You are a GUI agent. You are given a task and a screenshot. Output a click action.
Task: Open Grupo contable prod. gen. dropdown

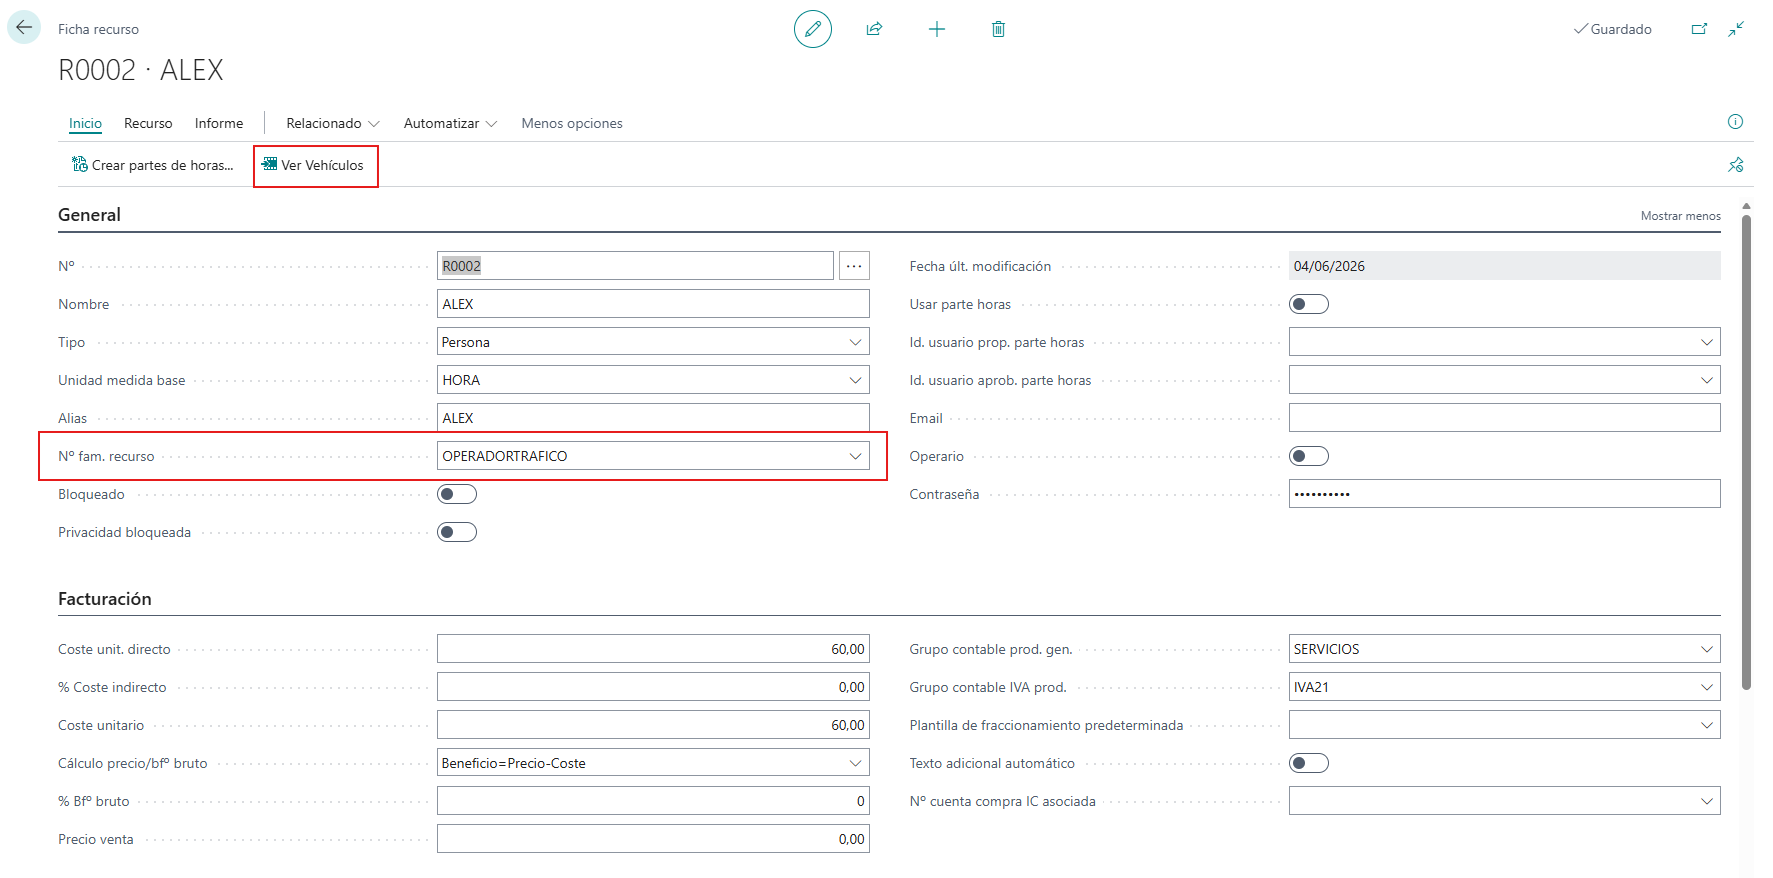(1706, 649)
